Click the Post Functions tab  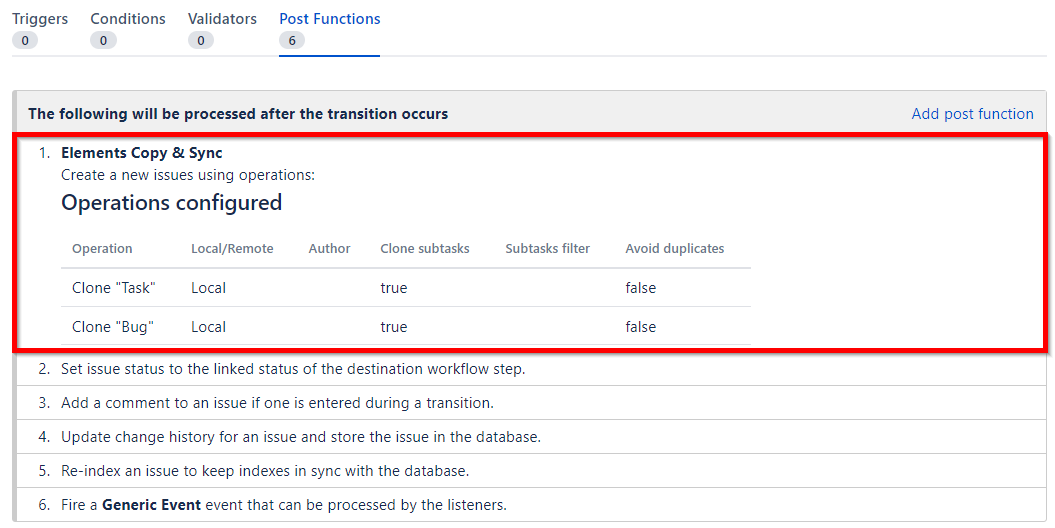pos(330,19)
